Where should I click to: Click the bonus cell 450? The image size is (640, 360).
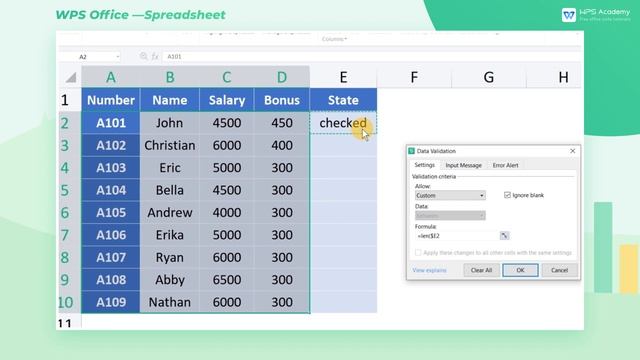click(x=282, y=123)
